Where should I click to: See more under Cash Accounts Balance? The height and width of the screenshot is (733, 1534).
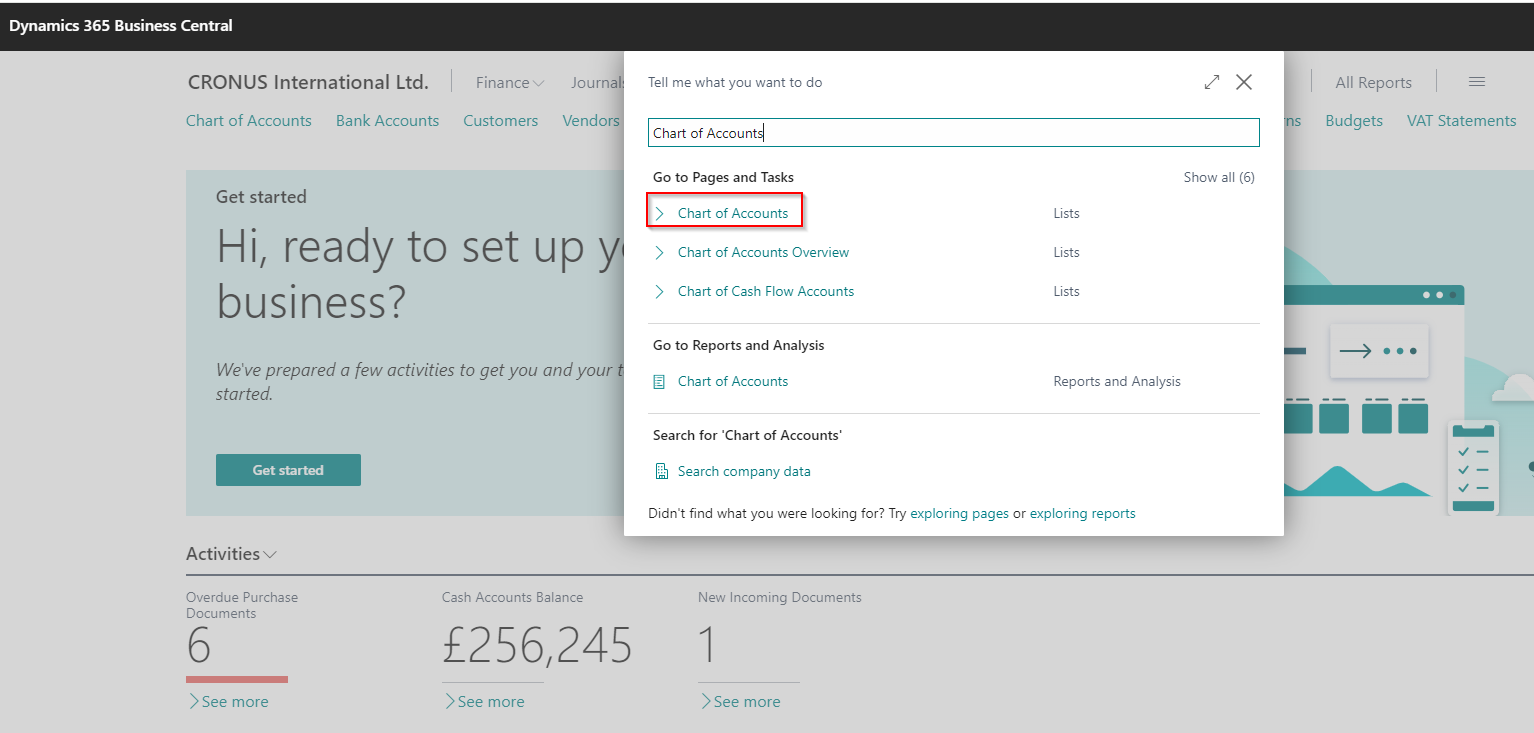[484, 702]
